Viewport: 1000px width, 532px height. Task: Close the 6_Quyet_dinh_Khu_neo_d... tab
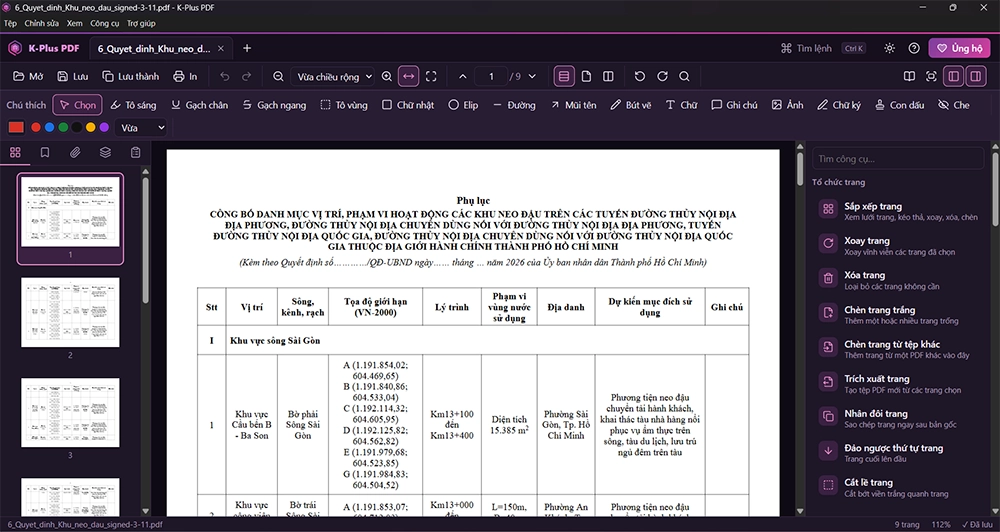click(x=221, y=48)
